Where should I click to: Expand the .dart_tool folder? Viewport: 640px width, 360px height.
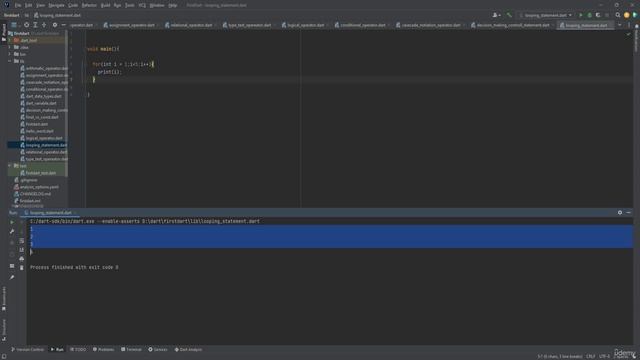[10, 40]
